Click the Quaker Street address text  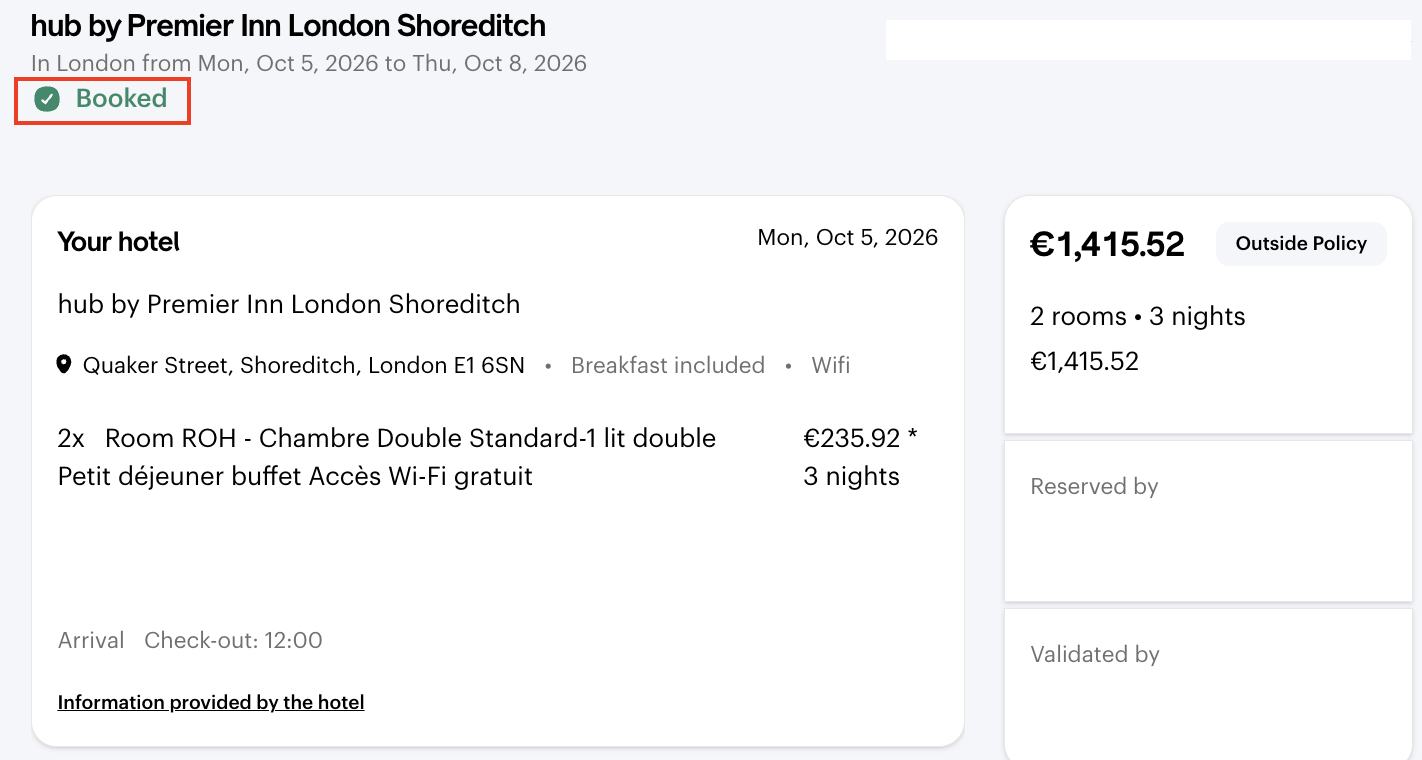pyautogui.click(x=303, y=366)
